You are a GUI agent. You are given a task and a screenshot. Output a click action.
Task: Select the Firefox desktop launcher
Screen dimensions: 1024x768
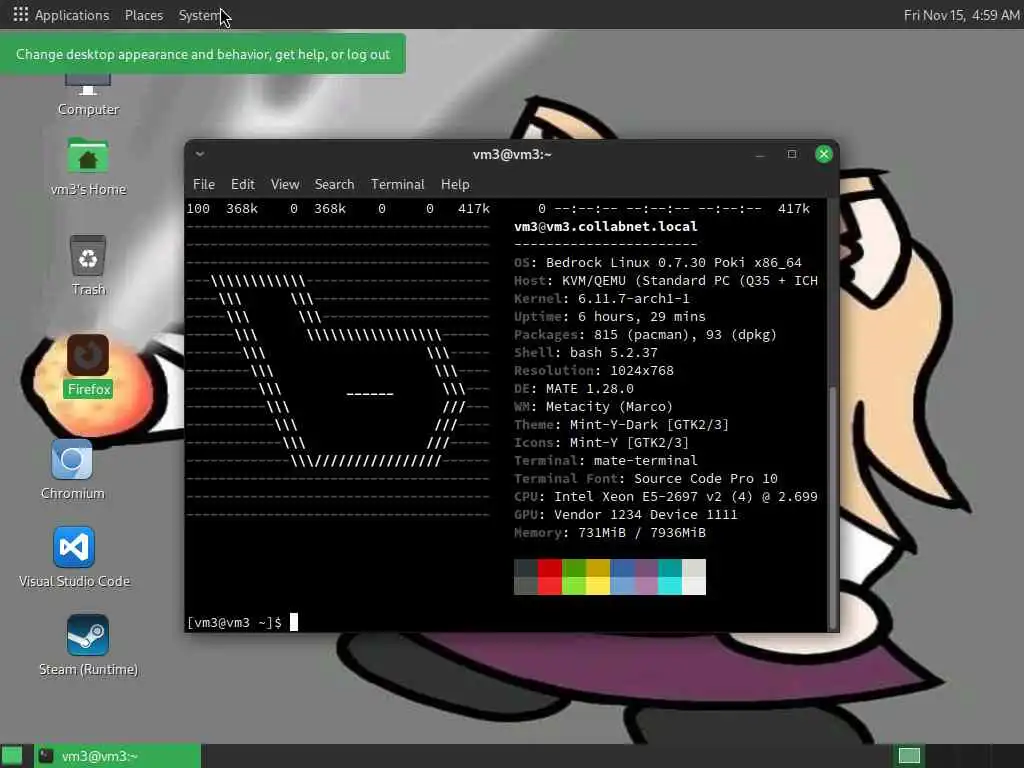coord(88,366)
